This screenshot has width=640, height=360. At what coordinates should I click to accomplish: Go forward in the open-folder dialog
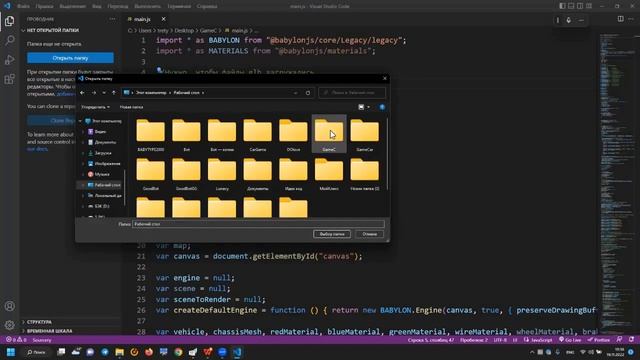pos(94,93)
